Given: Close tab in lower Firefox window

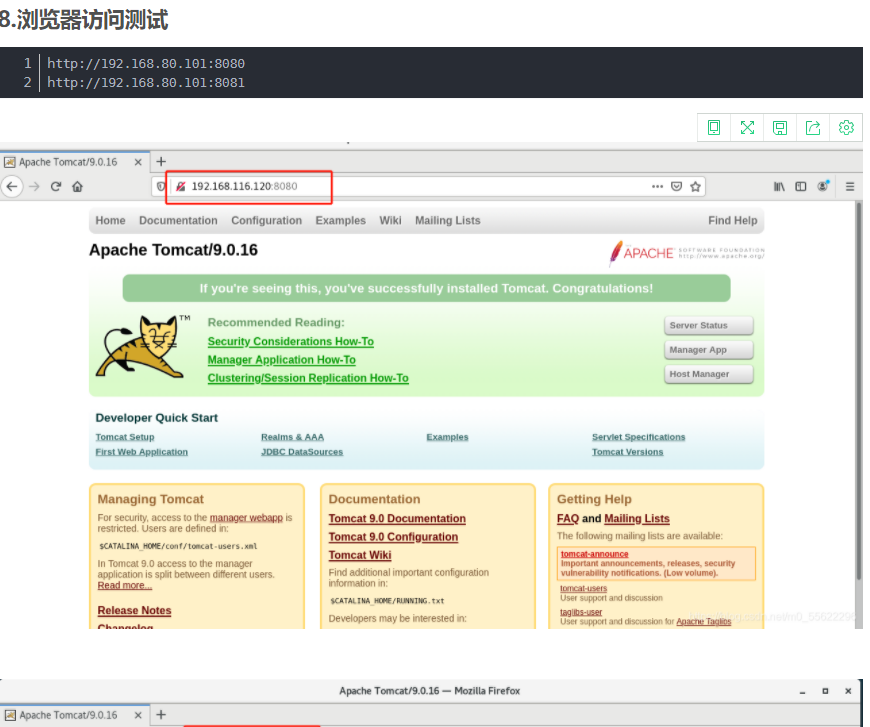Looking at the screenshot, I should pyautogui.click(x=138, y=715).
